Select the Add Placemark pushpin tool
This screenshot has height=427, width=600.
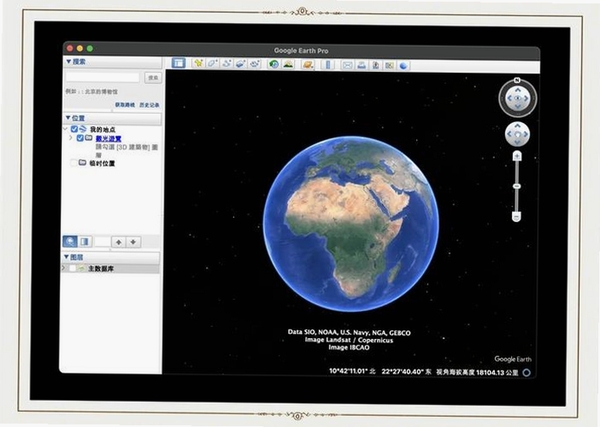[198, 63]
